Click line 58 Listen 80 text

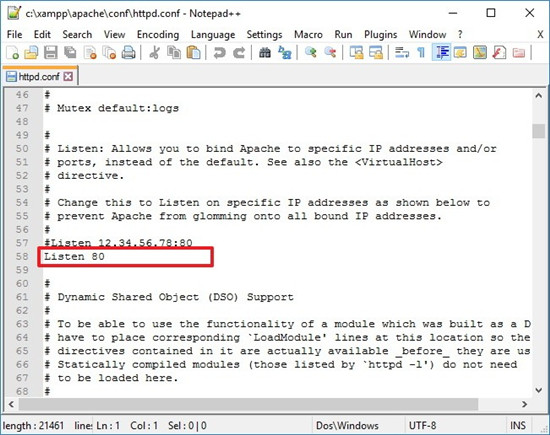[74, 256]
